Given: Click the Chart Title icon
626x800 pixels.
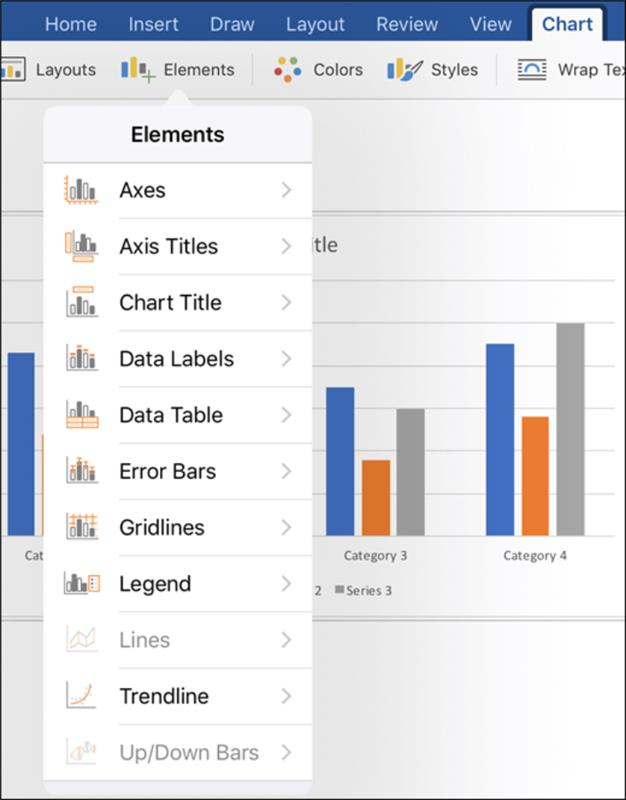Looking at the screenshot, I should (x=82, y=302).
